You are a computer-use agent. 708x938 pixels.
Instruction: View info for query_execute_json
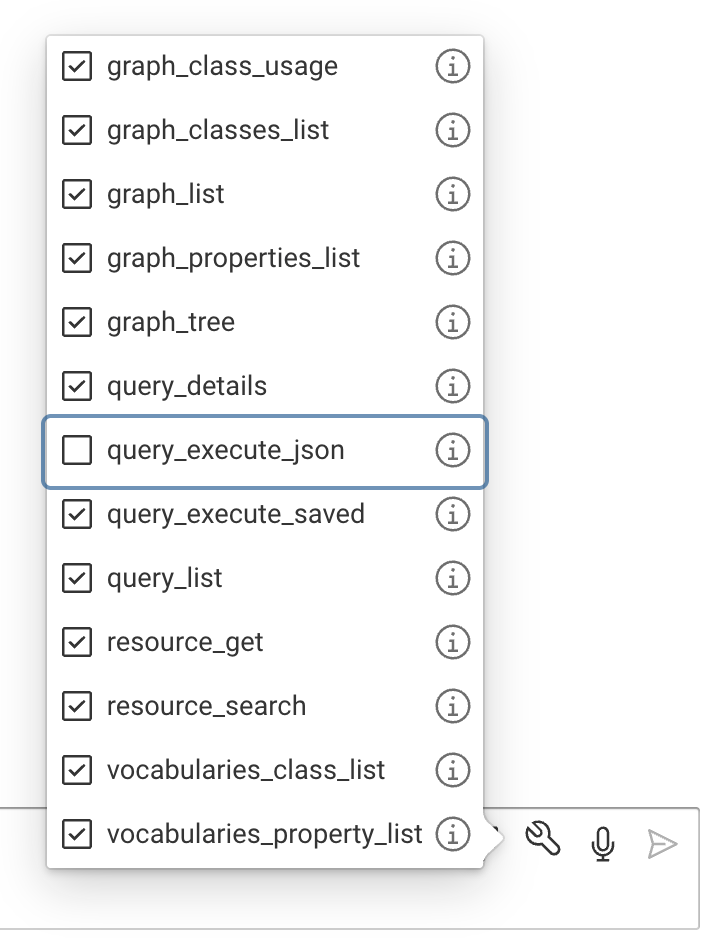click(452, 451)
